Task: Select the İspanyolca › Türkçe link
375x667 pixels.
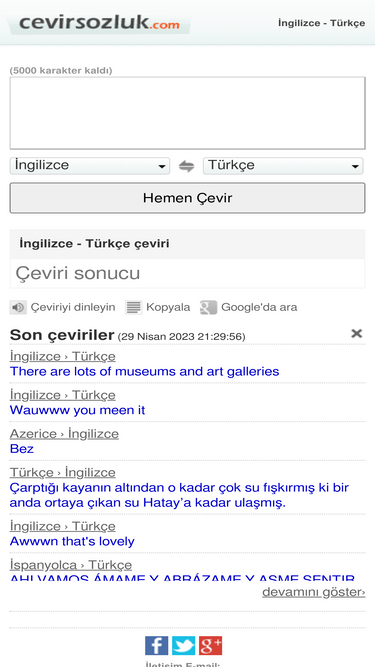Action: 71,565
